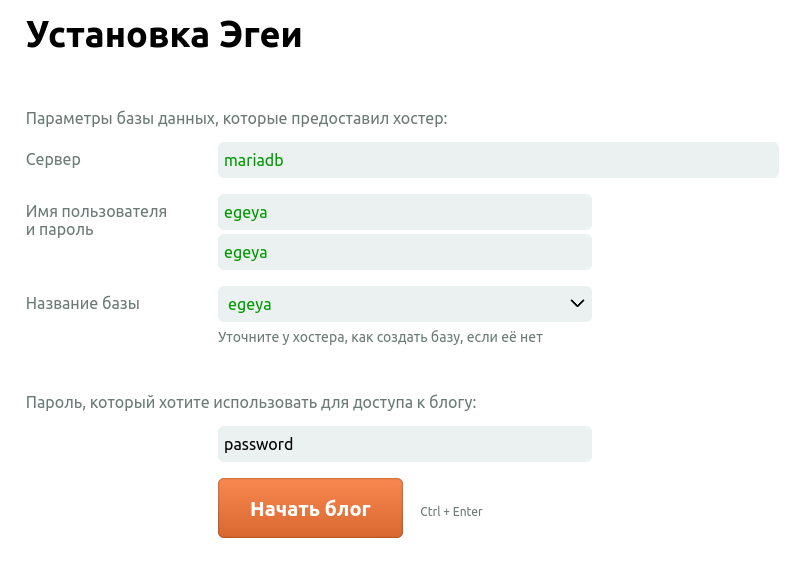Click the word 'блог' on the orange button
Image resolution: width=812 pixels, height=581 pixels.
(x=348, y=509)
